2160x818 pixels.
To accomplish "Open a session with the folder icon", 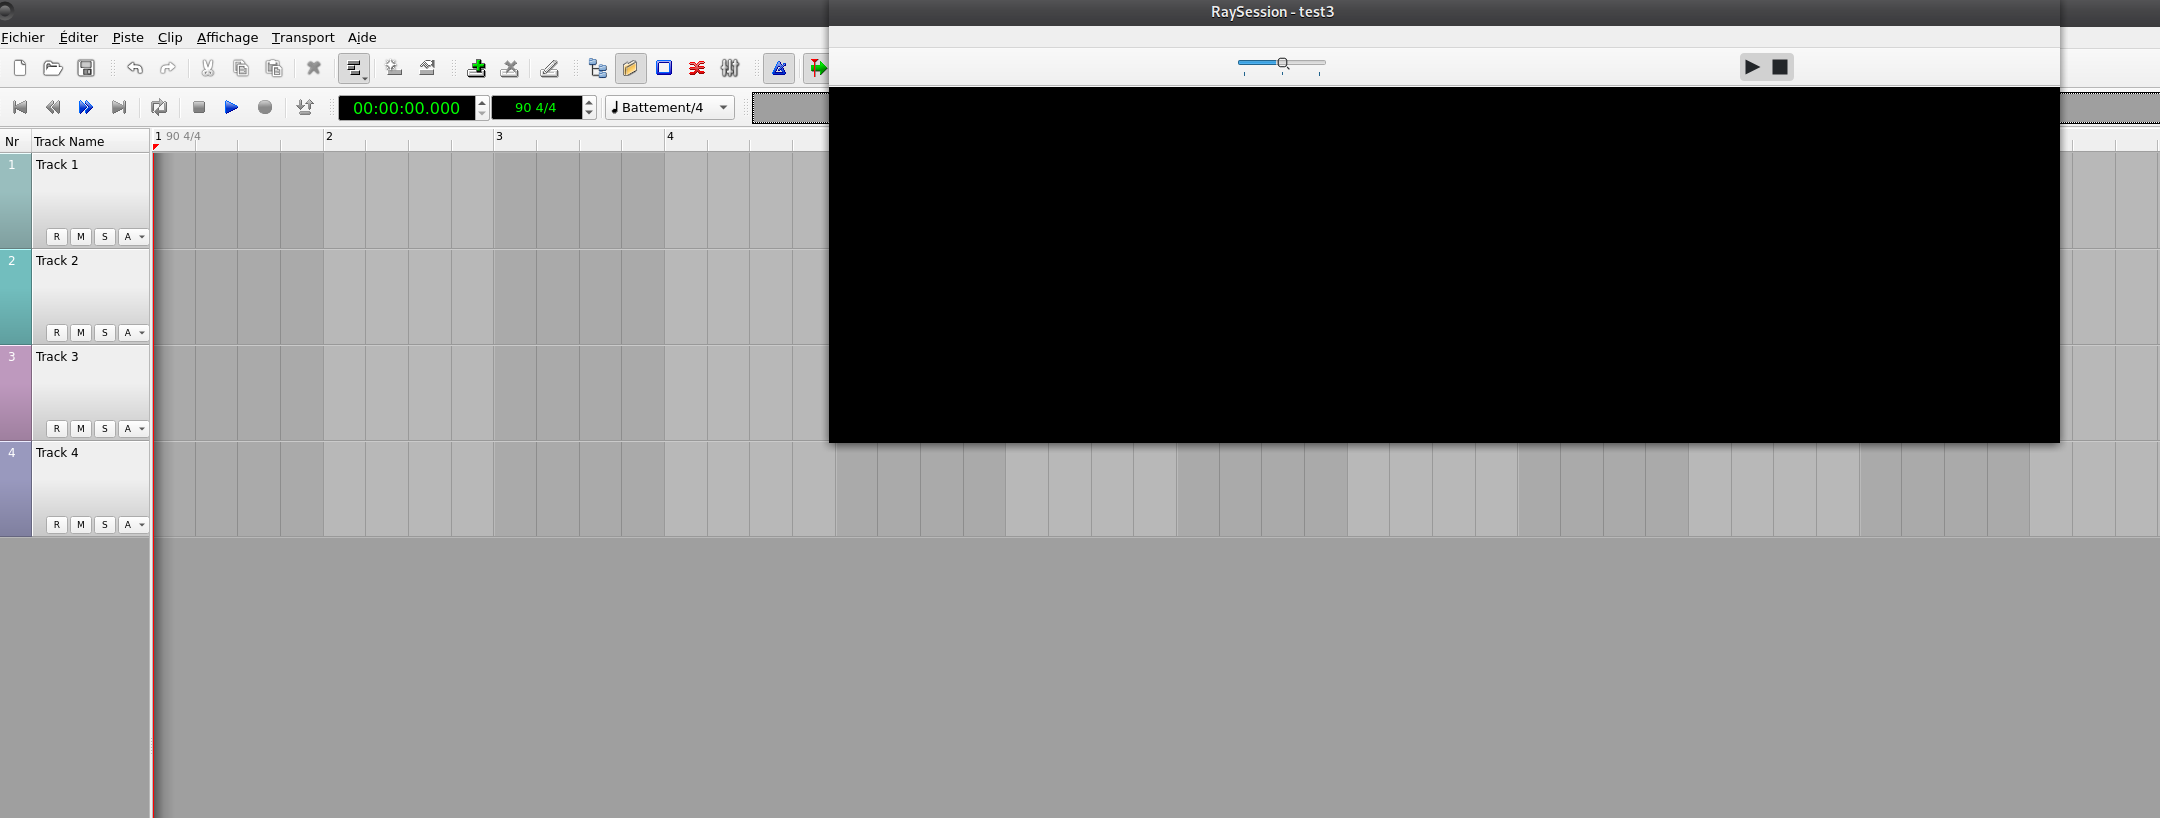I will 53,68.
